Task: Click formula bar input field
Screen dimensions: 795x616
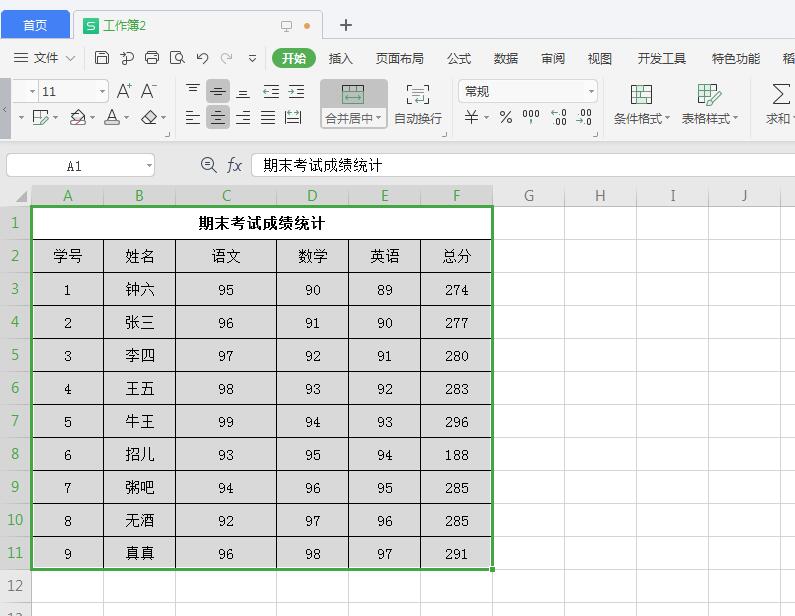Action: (523, 165)
